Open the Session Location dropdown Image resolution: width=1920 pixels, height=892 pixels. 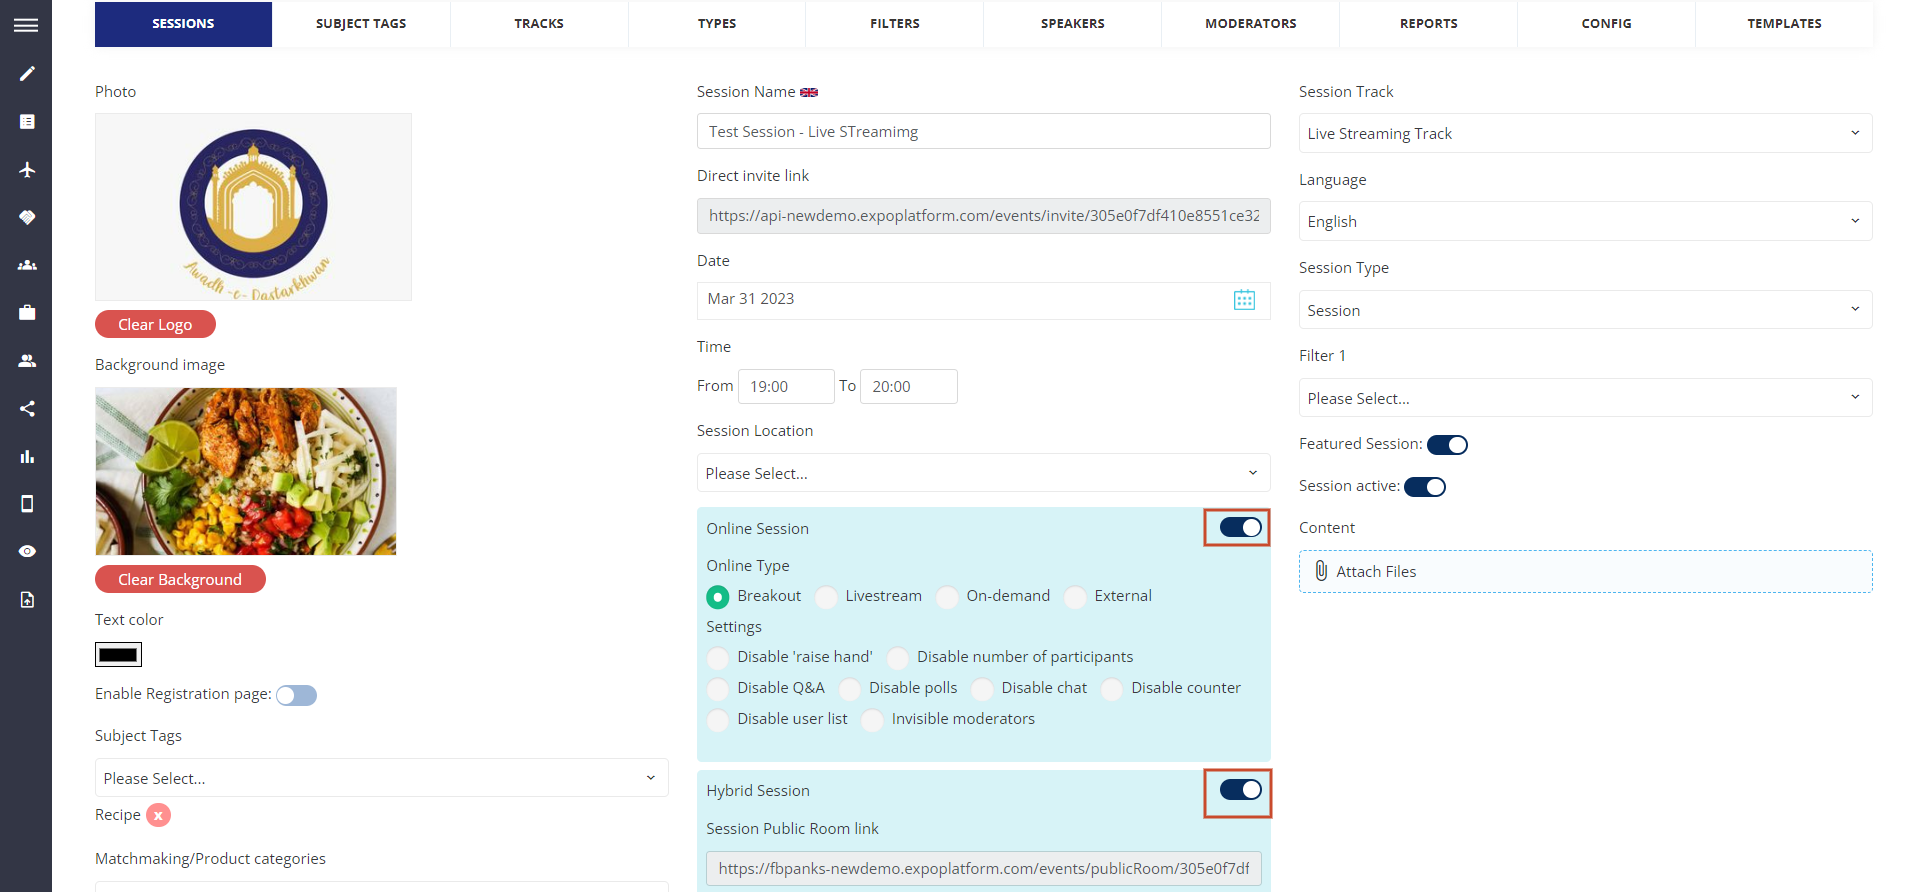983,473
